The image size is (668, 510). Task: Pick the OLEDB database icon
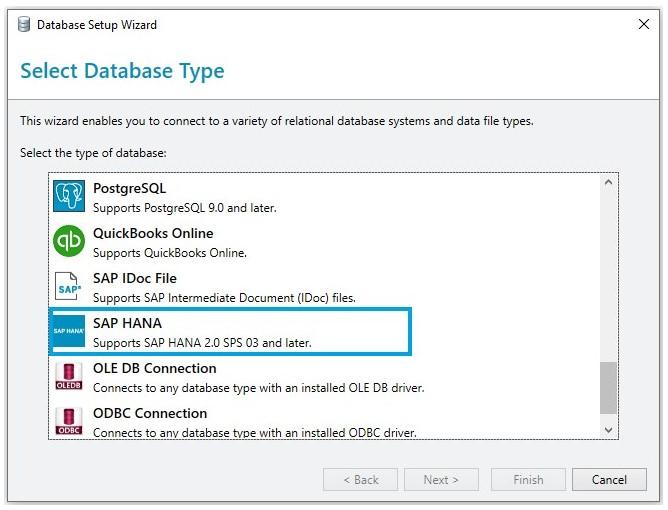tap(69, 376)
